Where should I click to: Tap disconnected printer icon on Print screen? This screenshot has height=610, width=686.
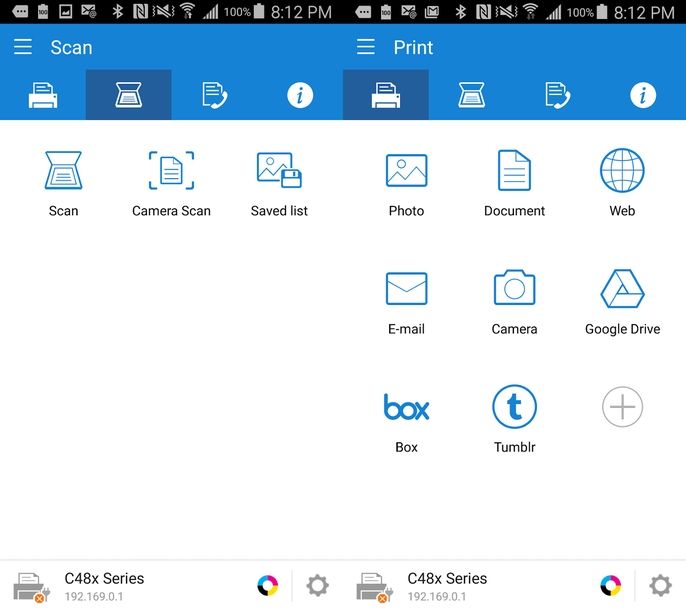click(x=375, y=587)
